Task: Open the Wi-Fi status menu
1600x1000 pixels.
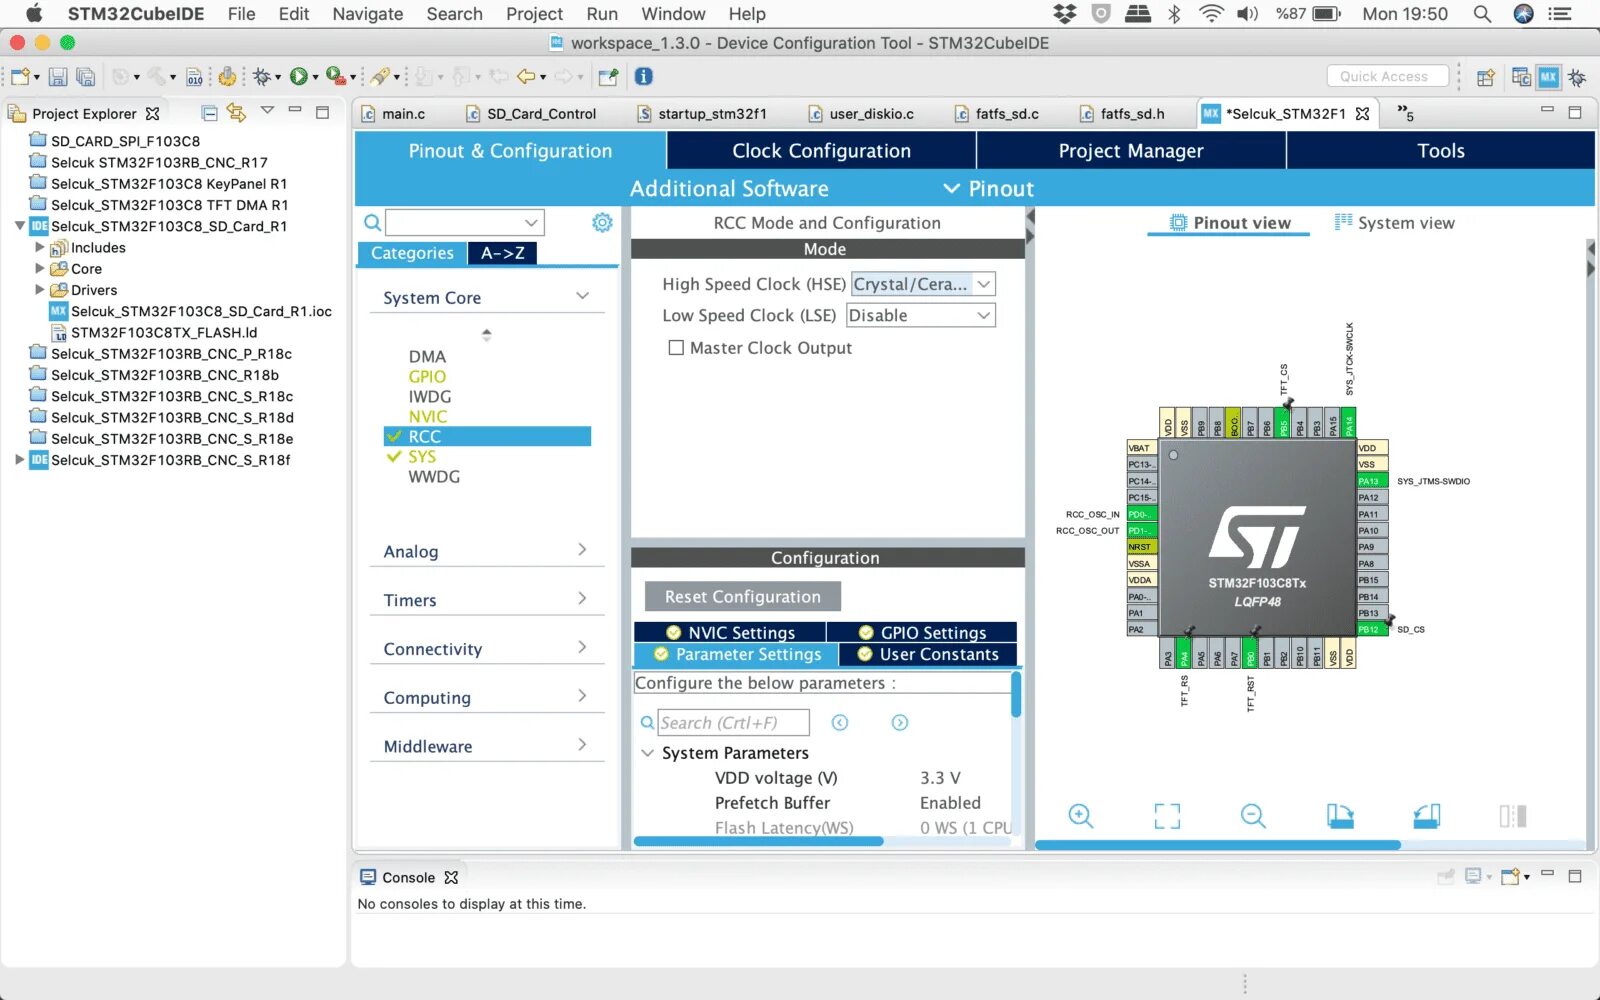Action: [1211, 14]
